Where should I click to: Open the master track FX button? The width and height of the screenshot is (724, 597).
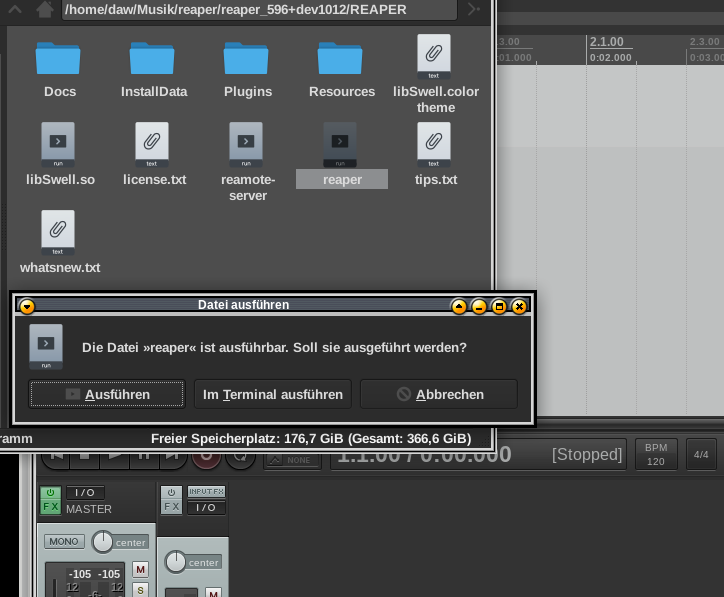coord(50,507)
